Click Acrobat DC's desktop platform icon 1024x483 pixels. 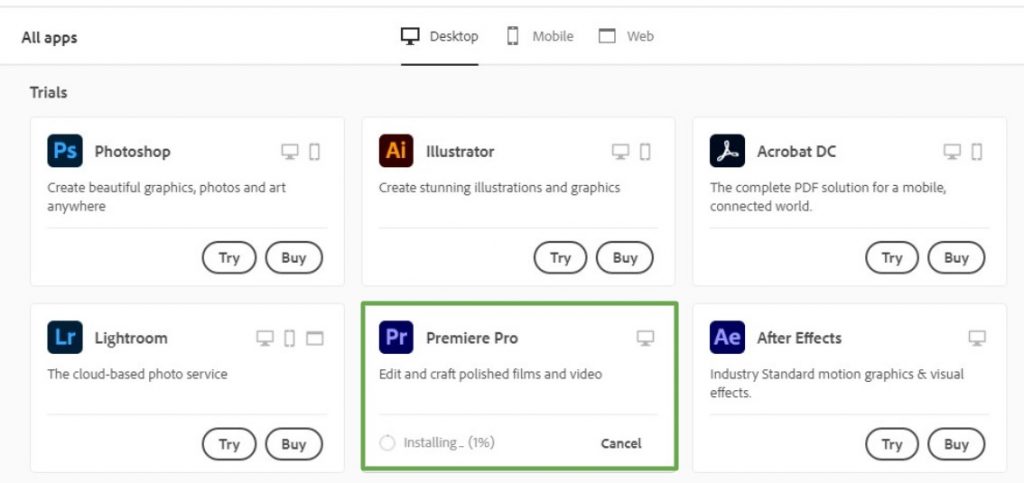(x=952, y=152)
